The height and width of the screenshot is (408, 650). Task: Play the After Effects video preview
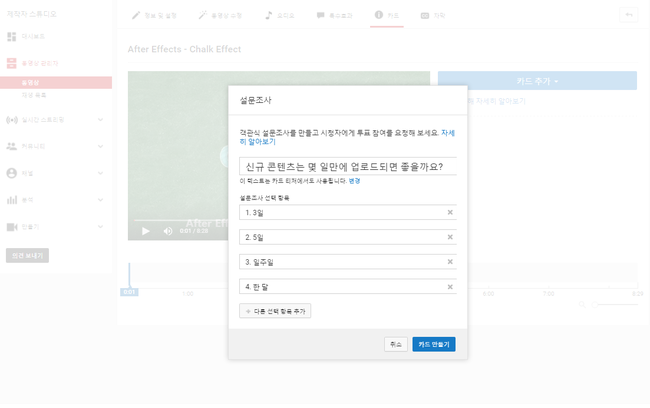tap(146, 231)
